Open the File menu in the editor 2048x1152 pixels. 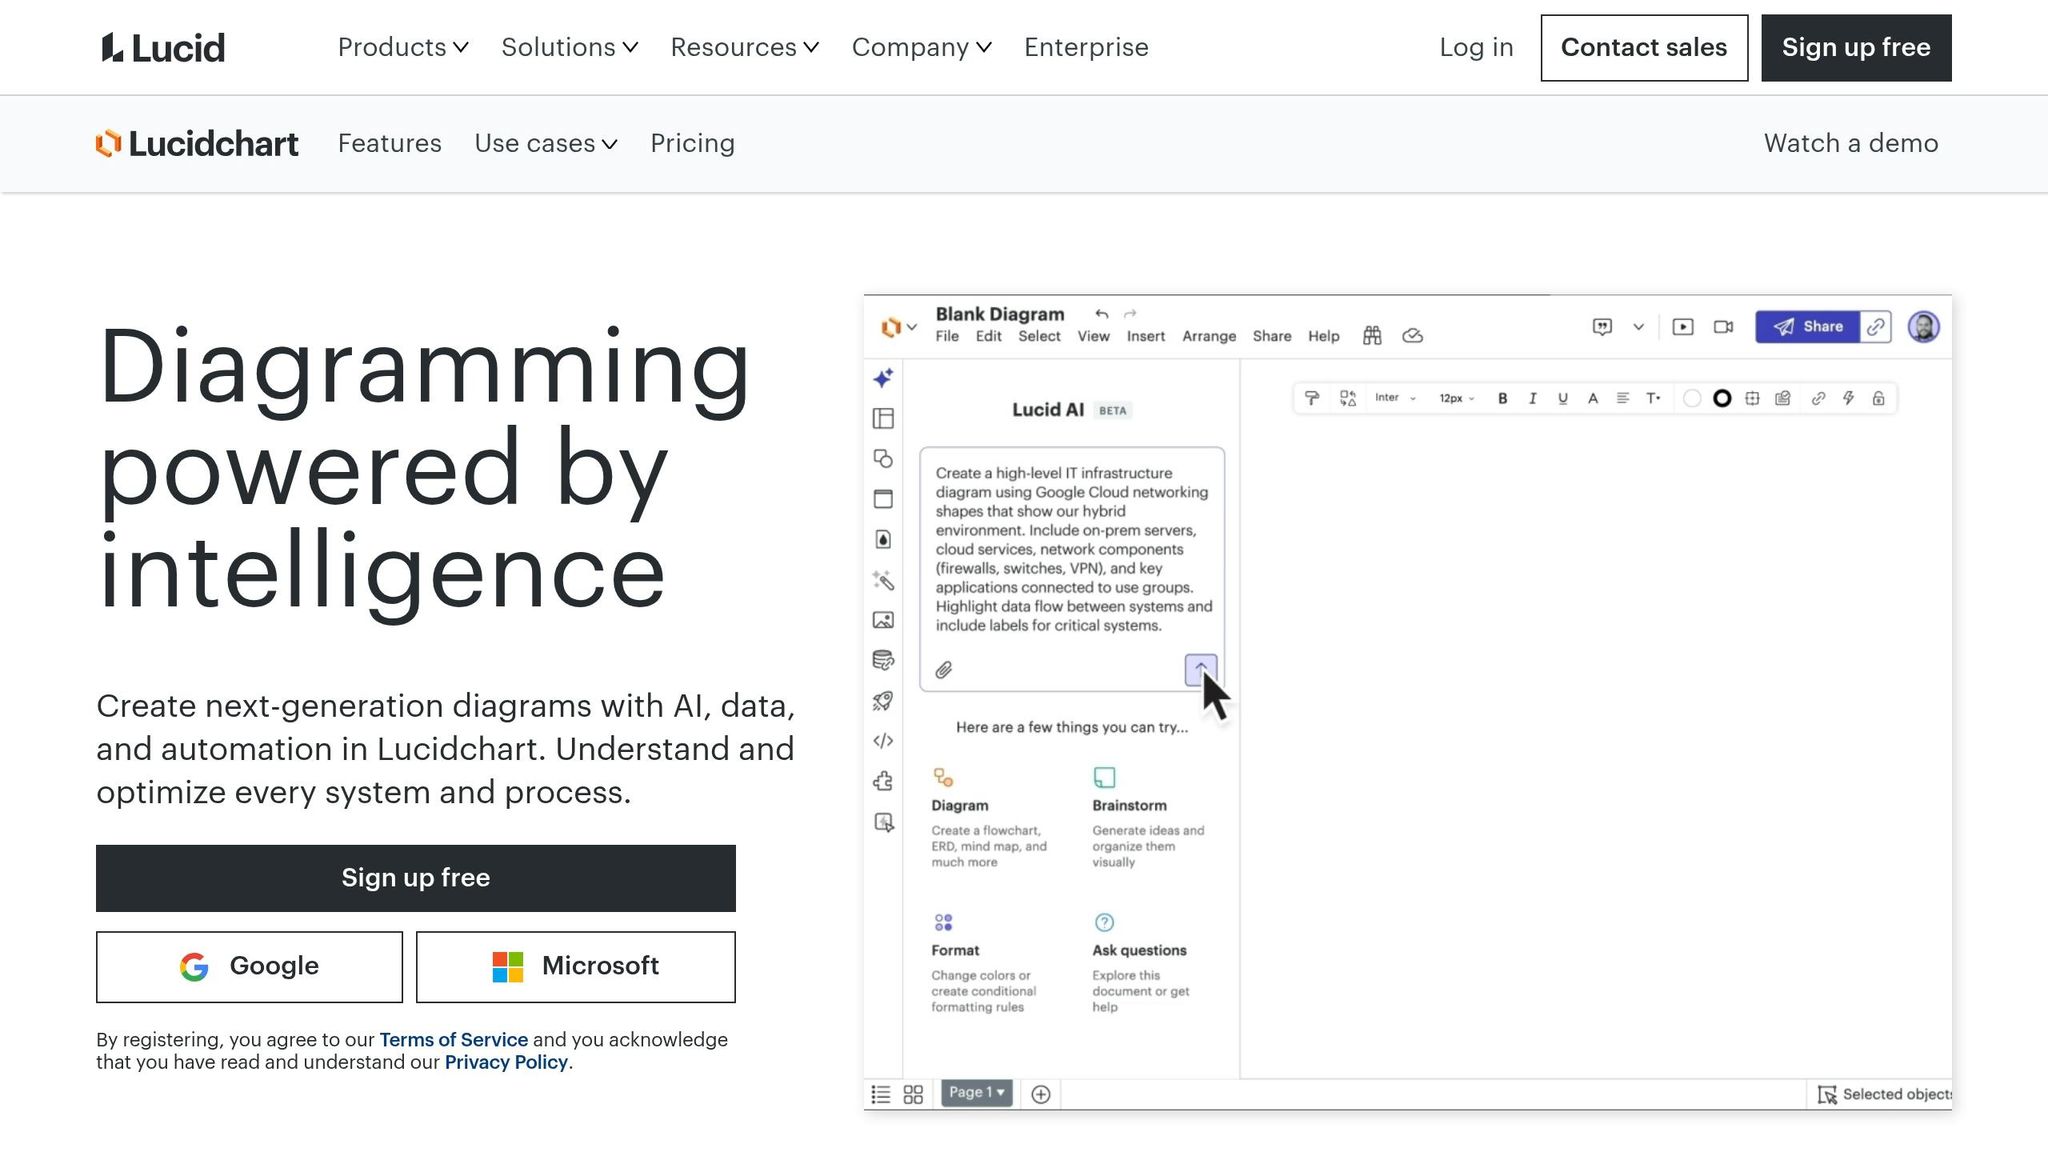pos(947,336)
